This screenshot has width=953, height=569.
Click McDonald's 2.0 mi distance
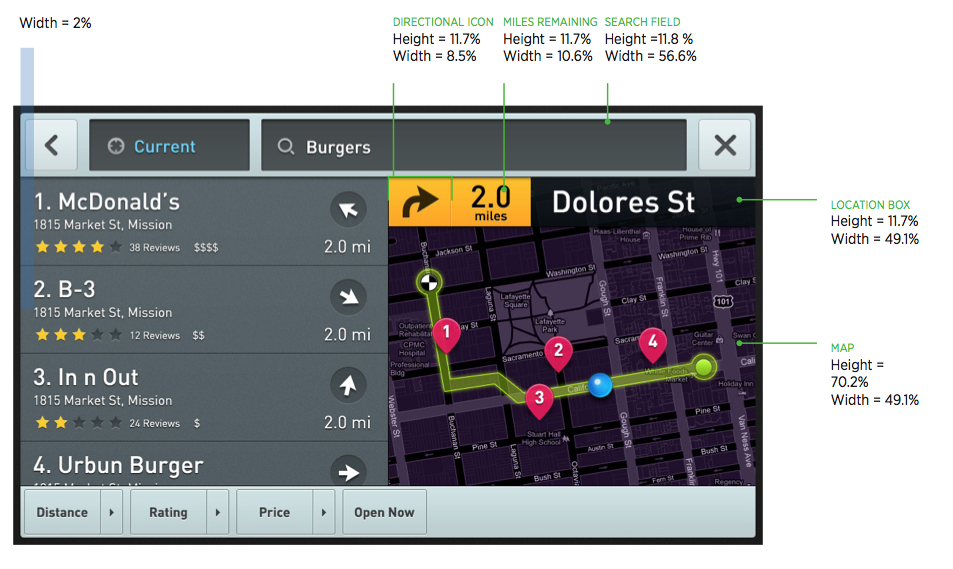pos(347,247)
